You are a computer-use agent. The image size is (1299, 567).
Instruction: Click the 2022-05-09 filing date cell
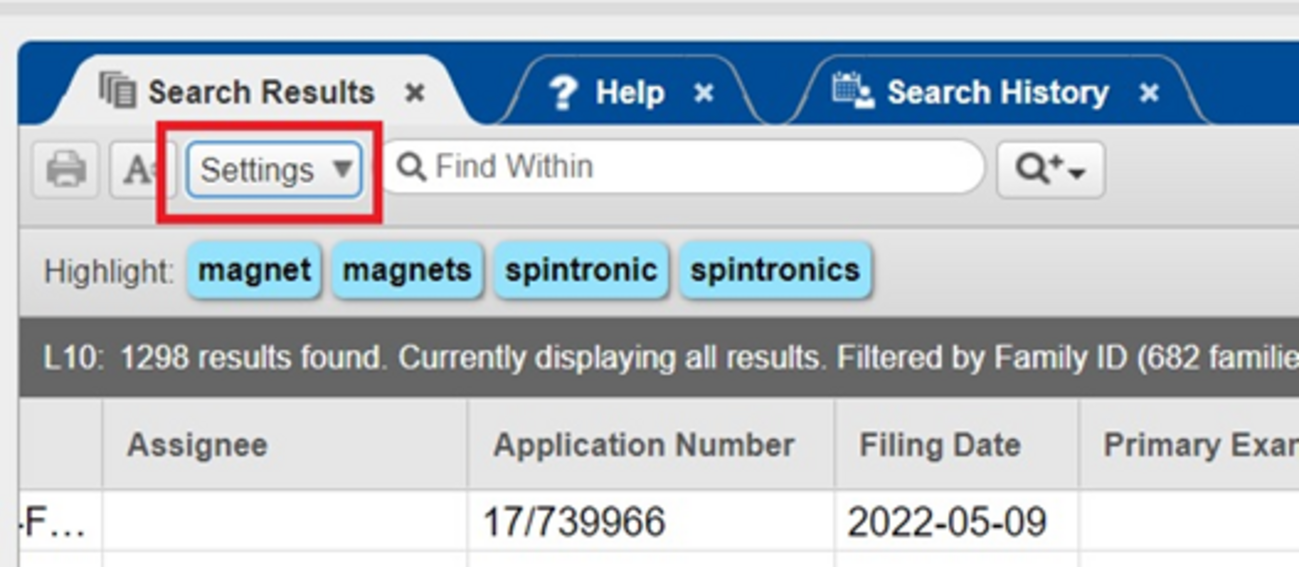click(946, 521)
